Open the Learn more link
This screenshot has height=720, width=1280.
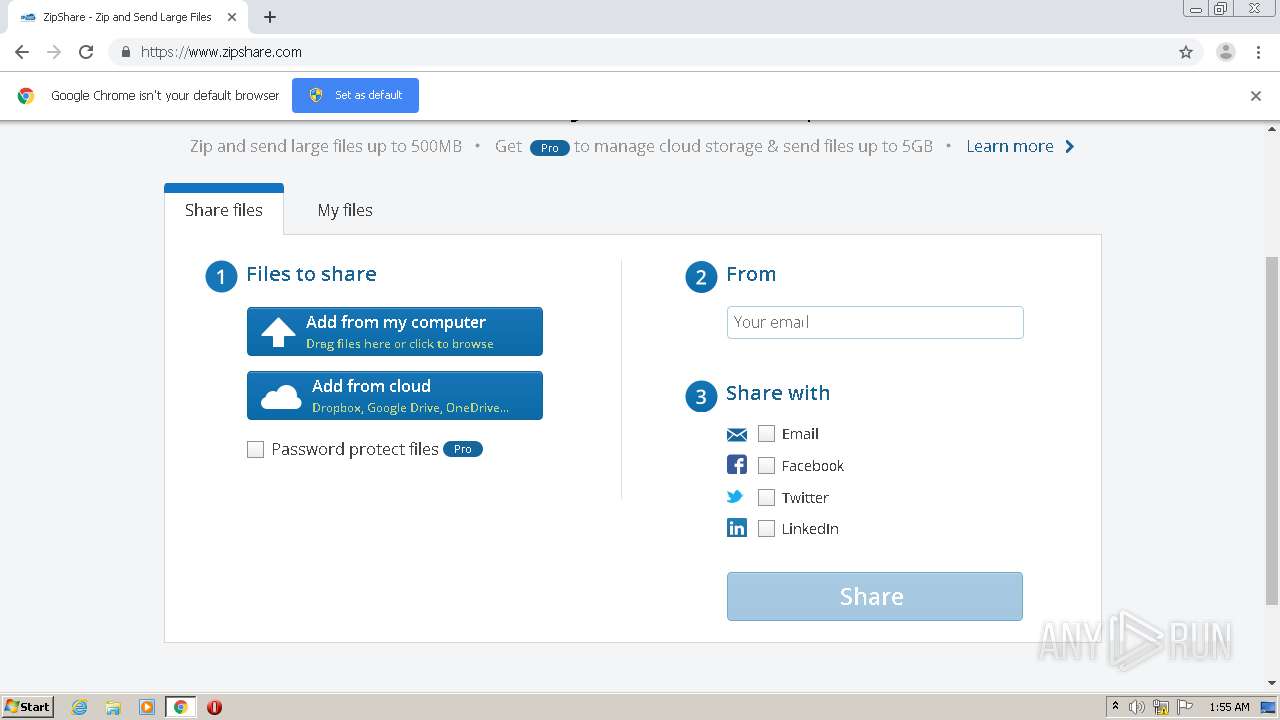tap(1010, 146)
